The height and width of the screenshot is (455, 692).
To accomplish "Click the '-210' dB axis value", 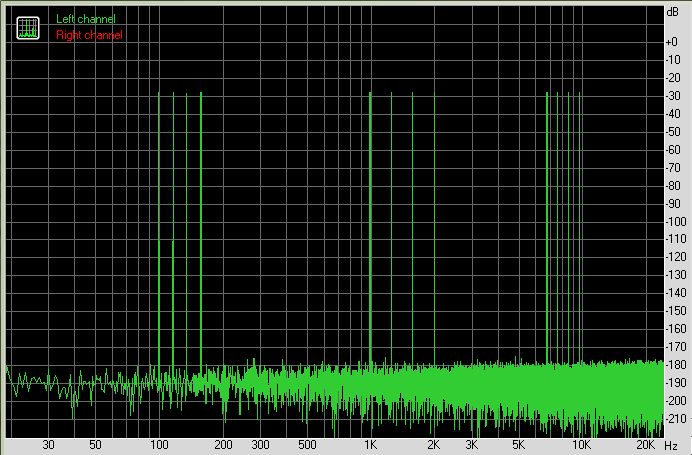I will tap(676, 419).
